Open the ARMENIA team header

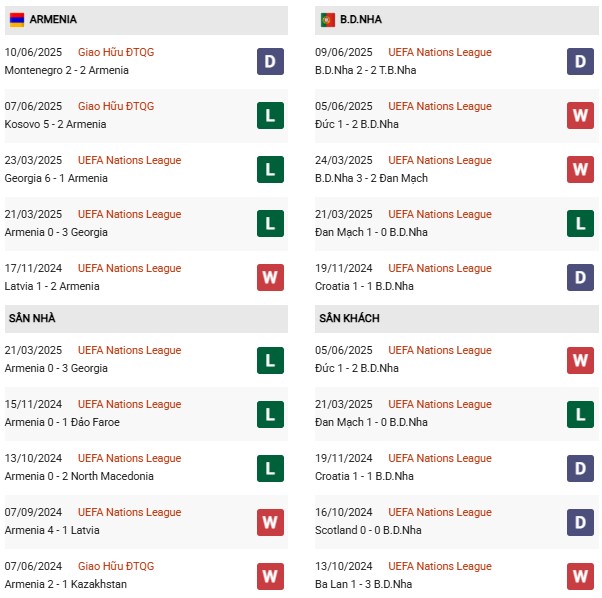click(x=53, y=19)
